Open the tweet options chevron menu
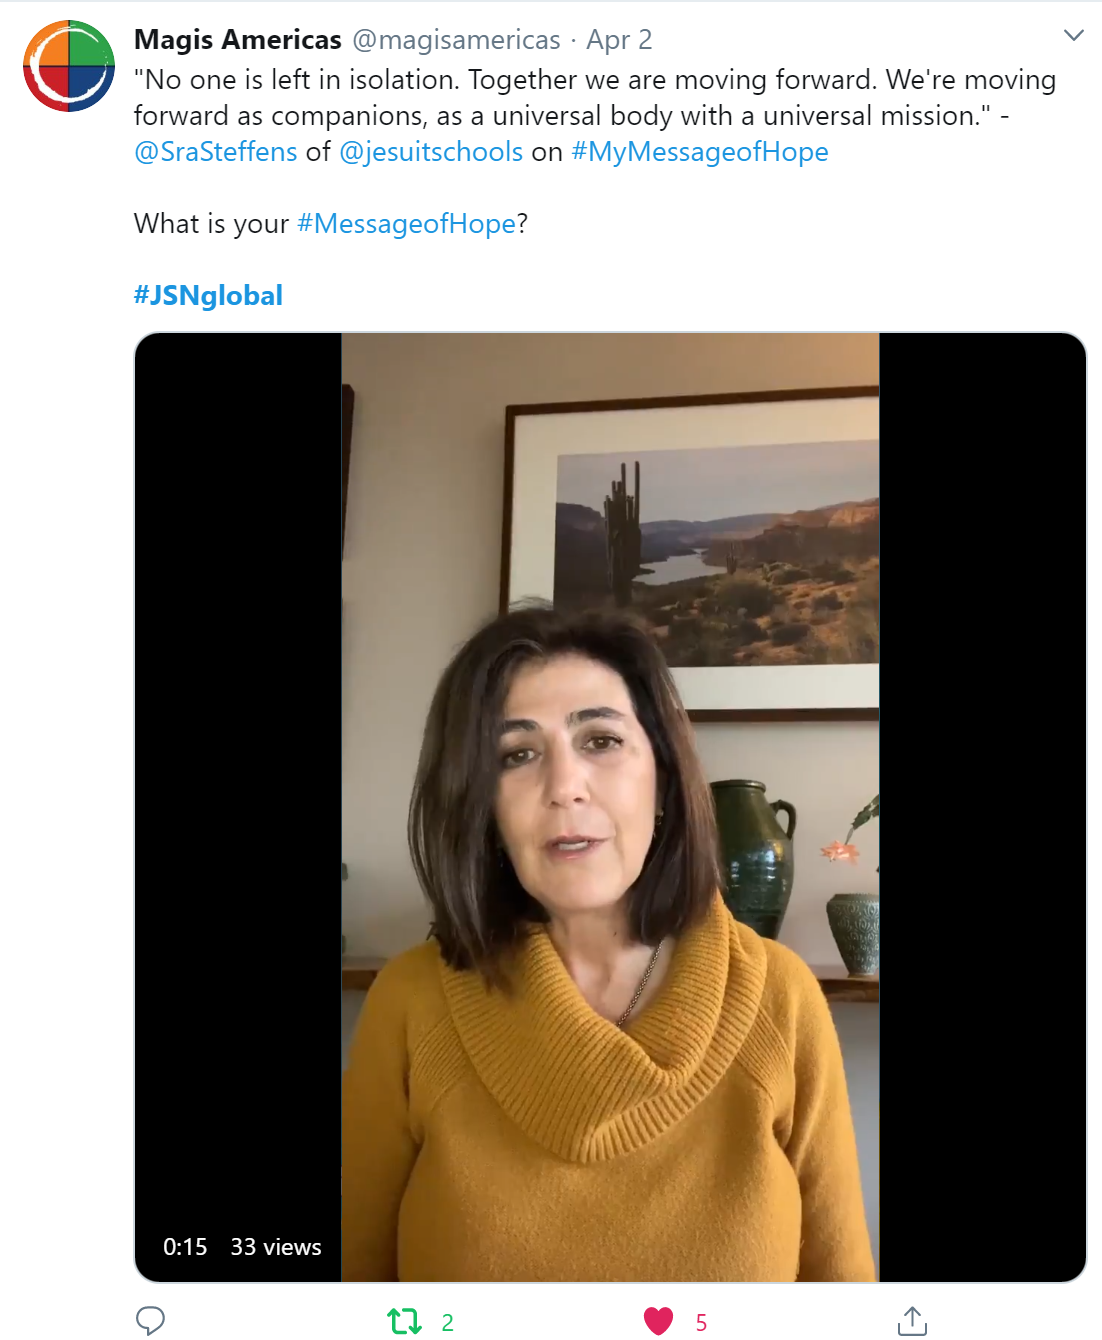 pos(1073,36)
